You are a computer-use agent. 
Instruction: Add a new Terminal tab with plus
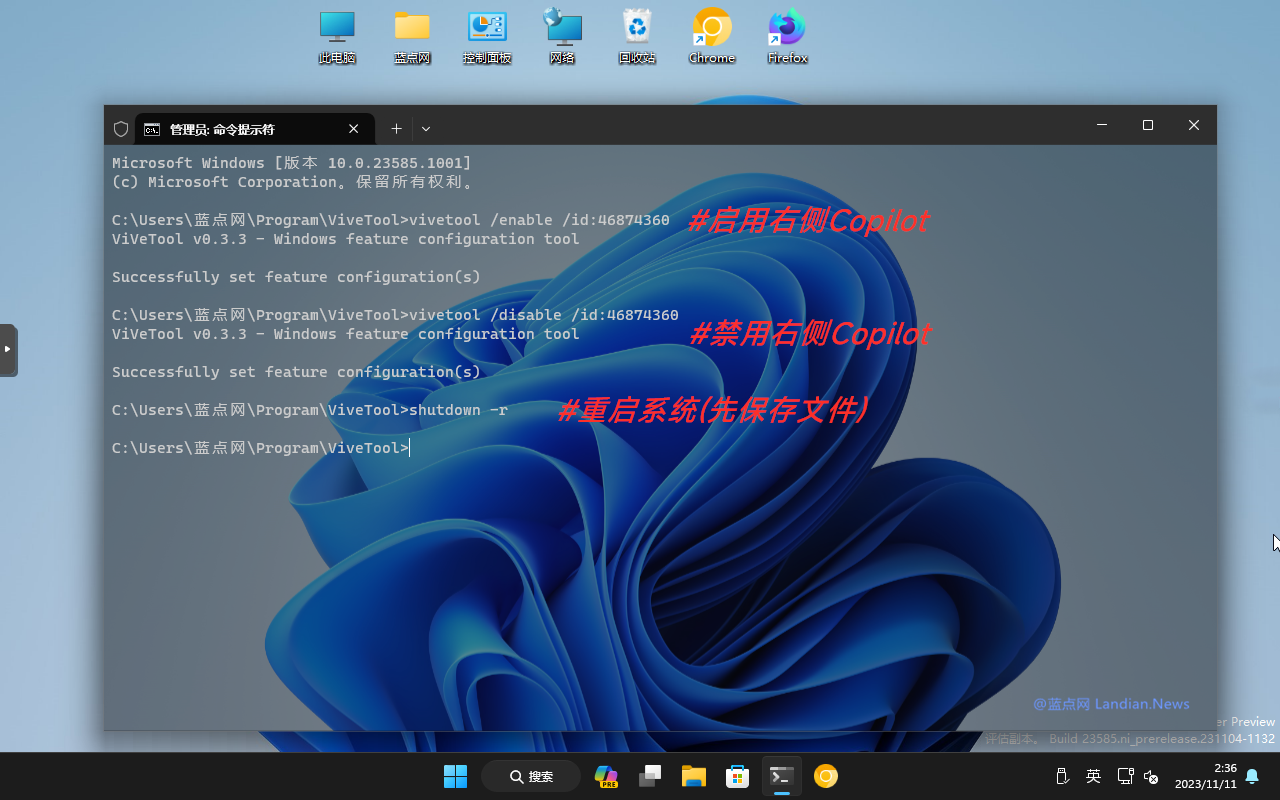point(396,129)
